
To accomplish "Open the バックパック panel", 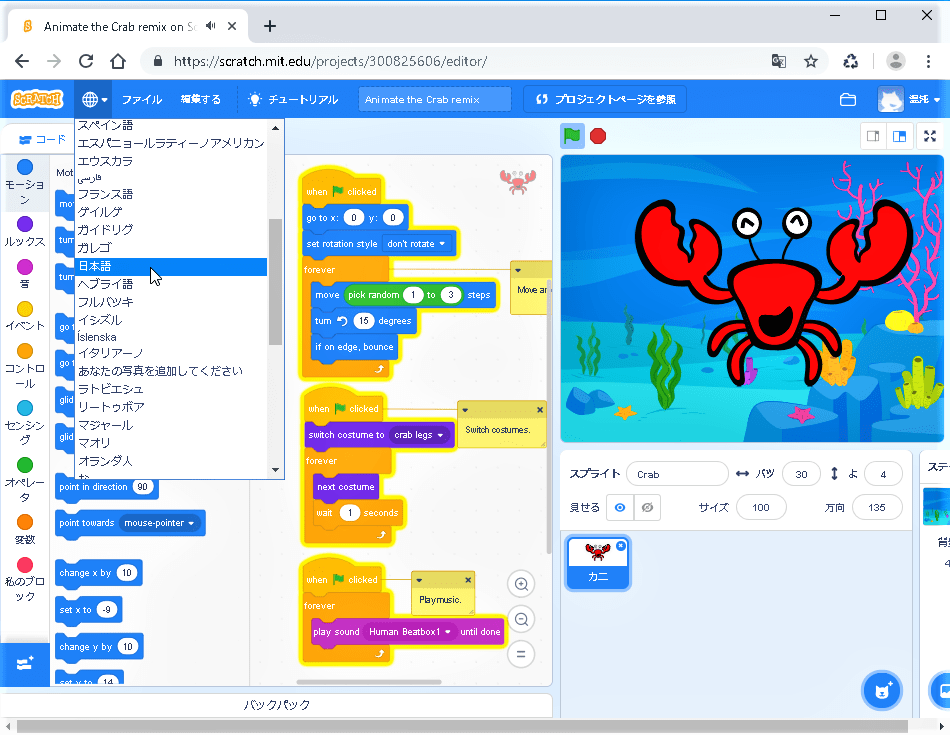I will pos(277,705).
